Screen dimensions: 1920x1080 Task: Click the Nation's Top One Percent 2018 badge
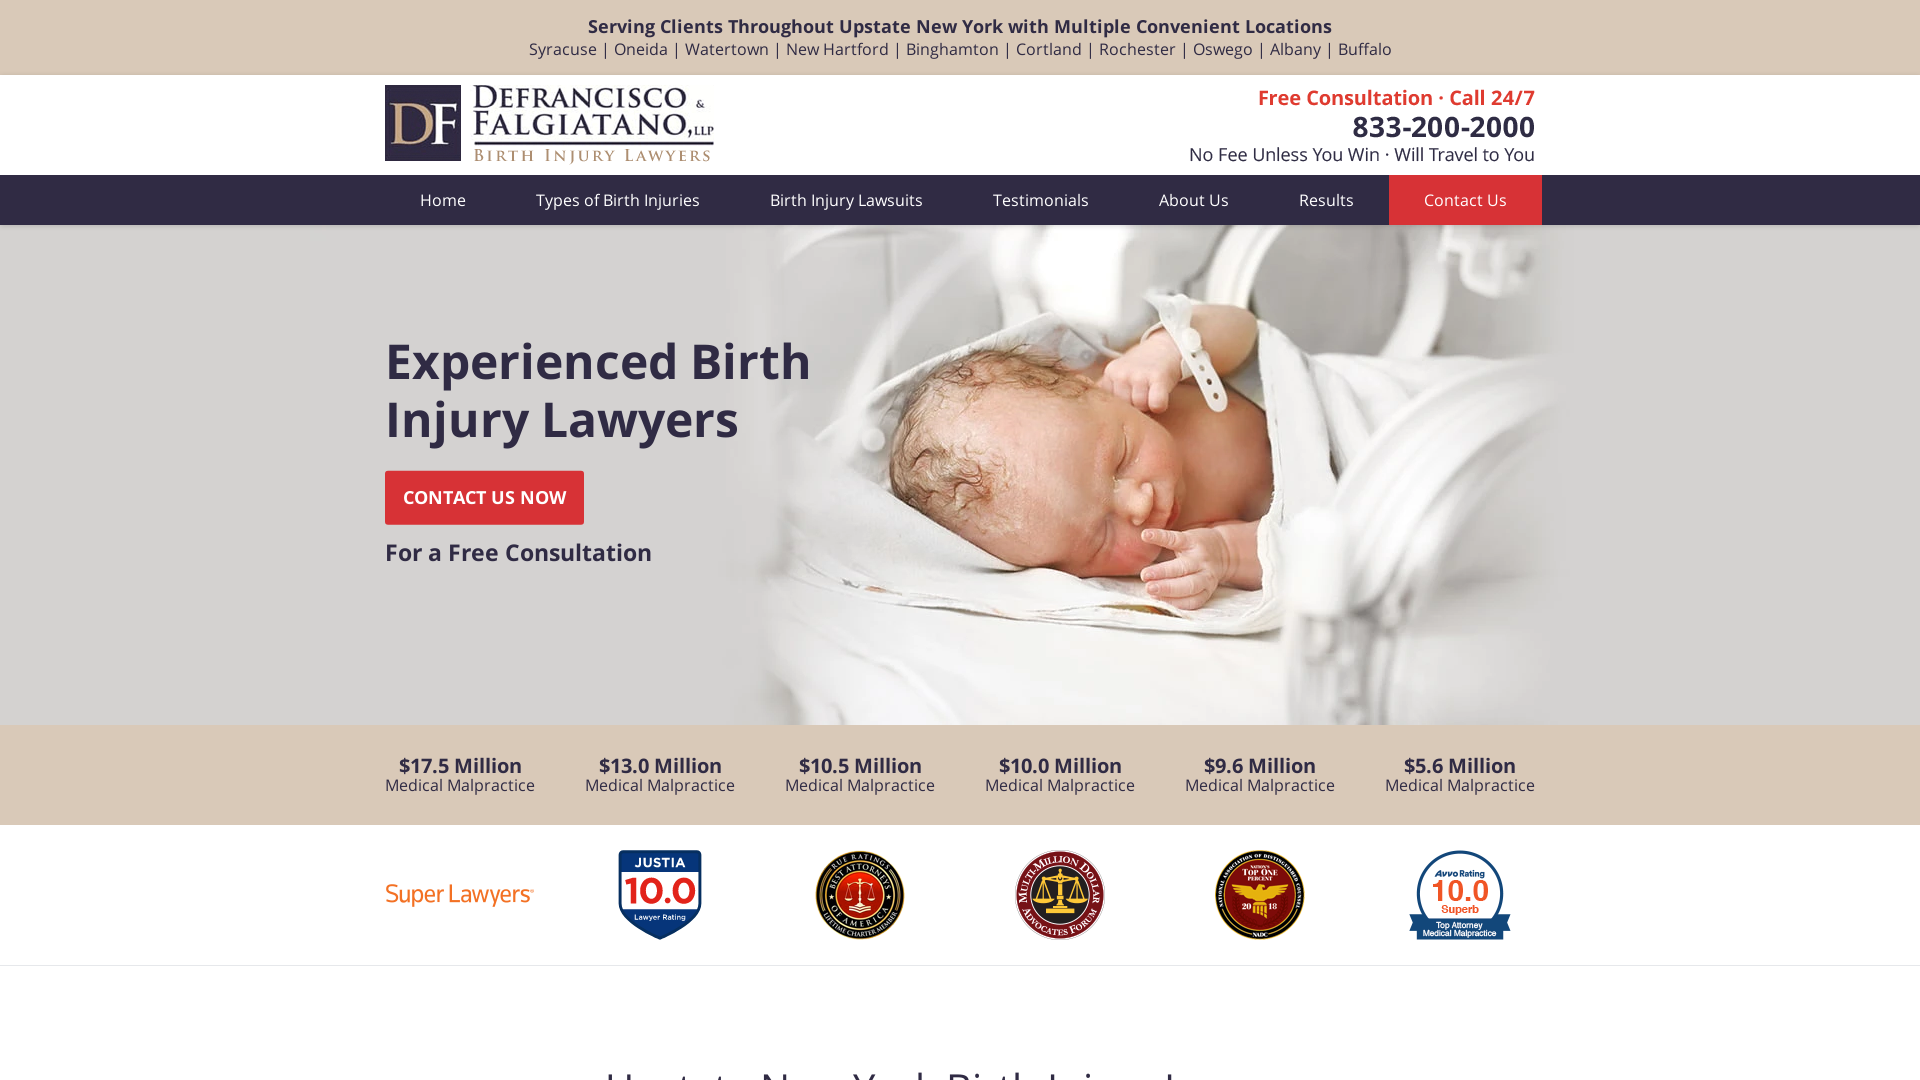coord(1260,895)
